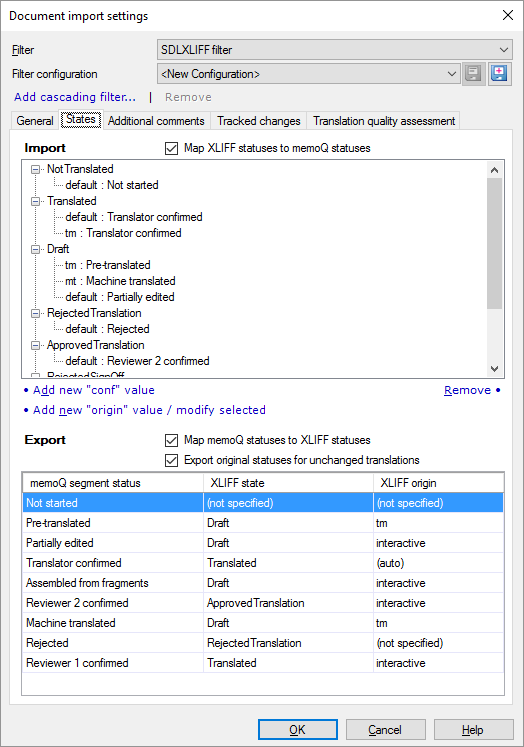Click XLIFF origin "tm" in Machine translated row

click(439, 623)
